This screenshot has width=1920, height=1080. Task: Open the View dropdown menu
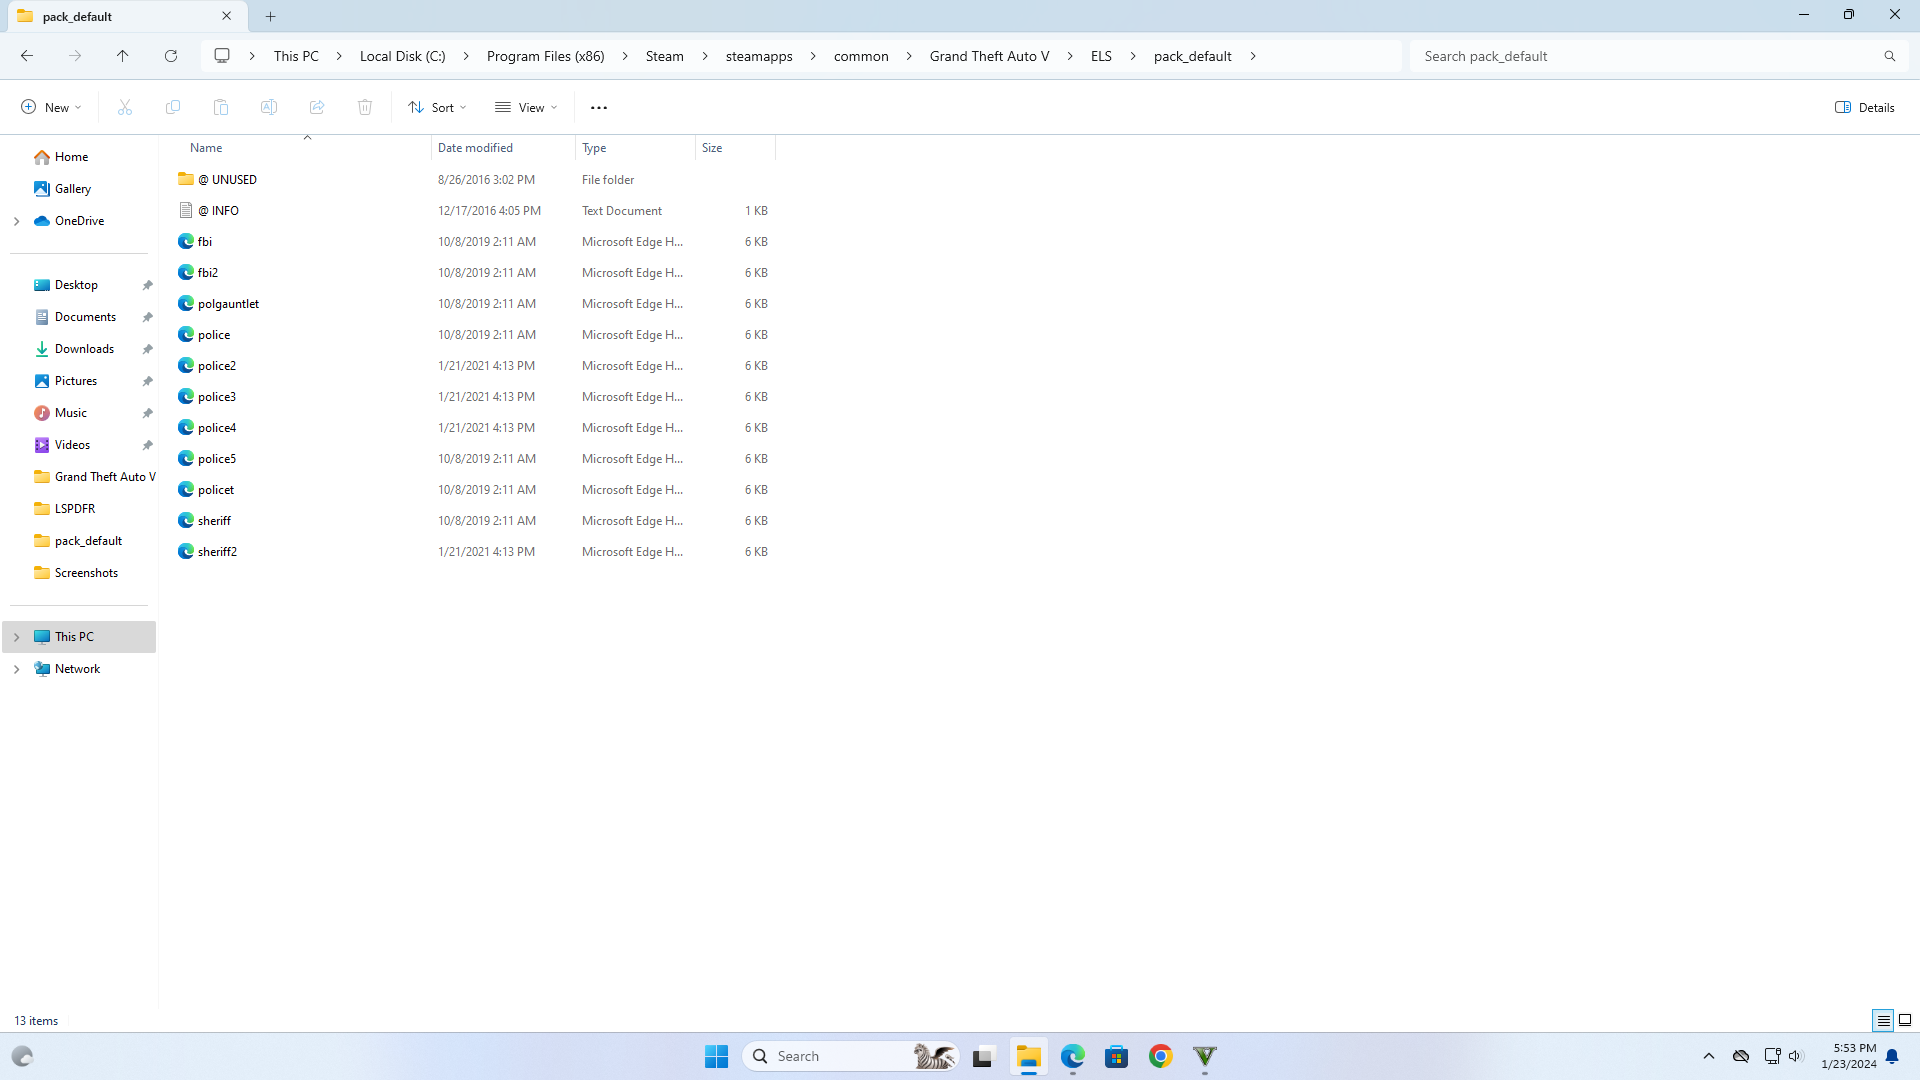tap(526, 107)
